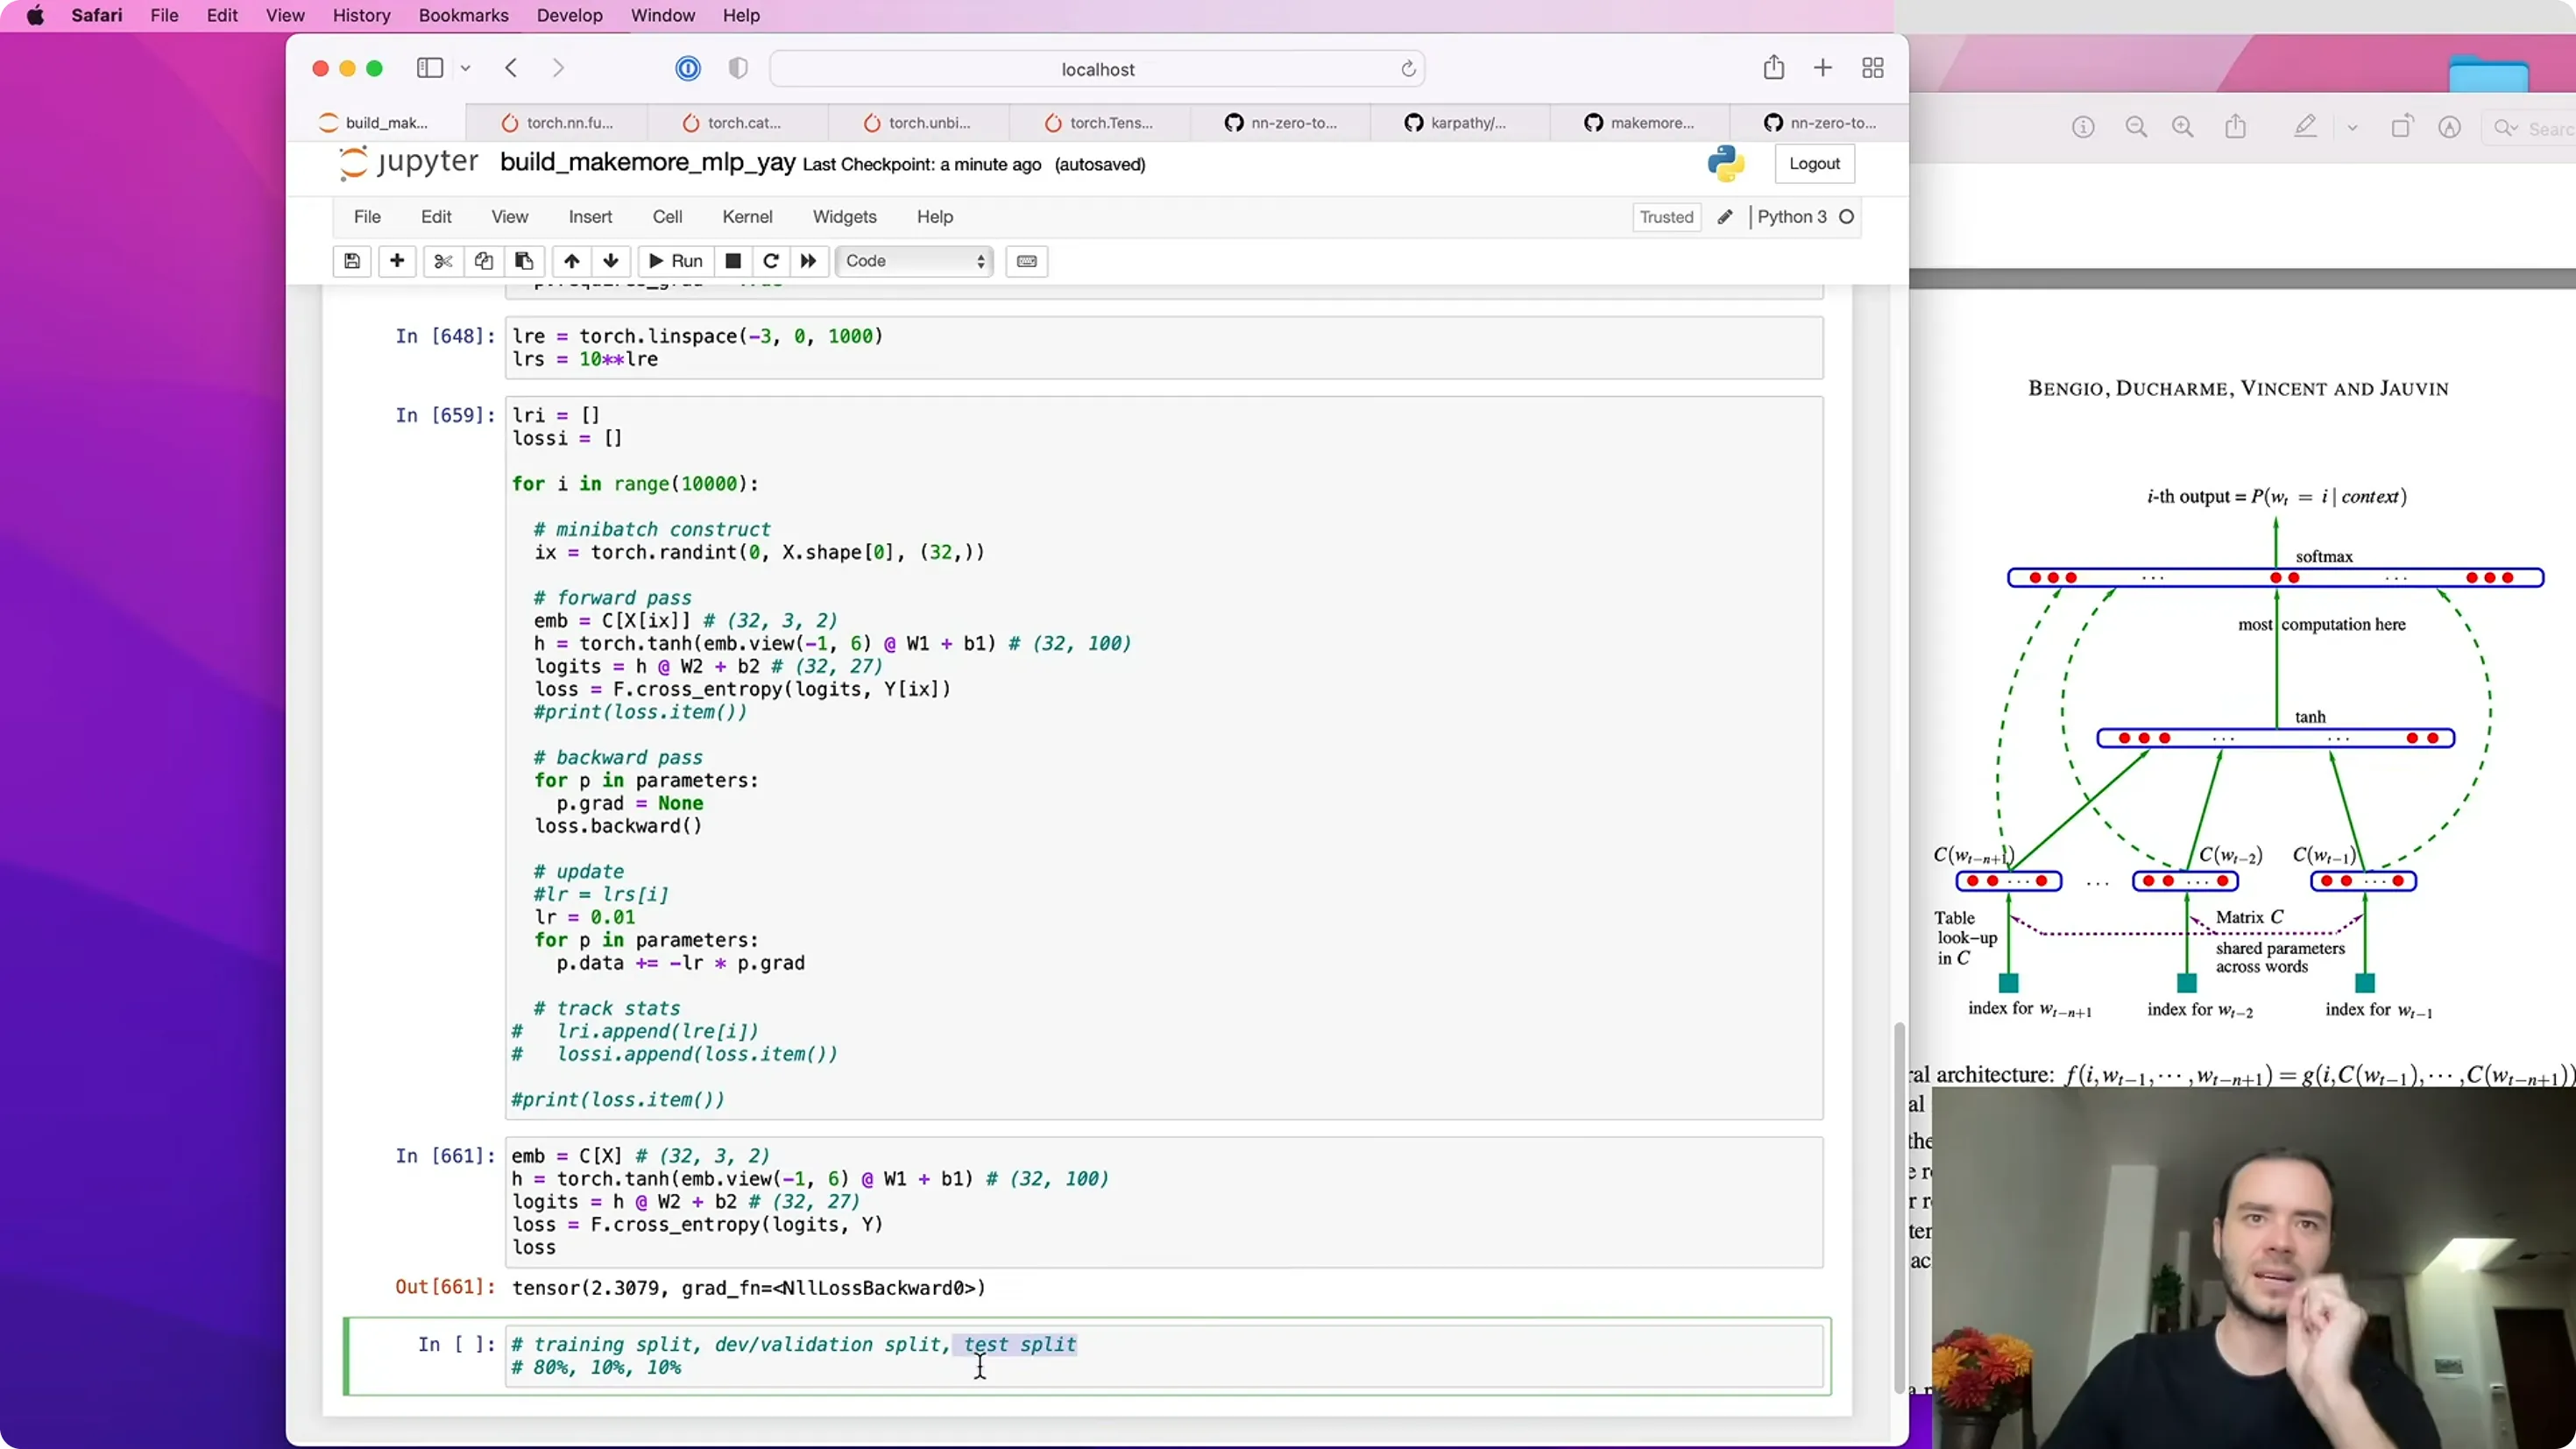
Task: Open the Jupyter Kernel menu
Action: 747,217
